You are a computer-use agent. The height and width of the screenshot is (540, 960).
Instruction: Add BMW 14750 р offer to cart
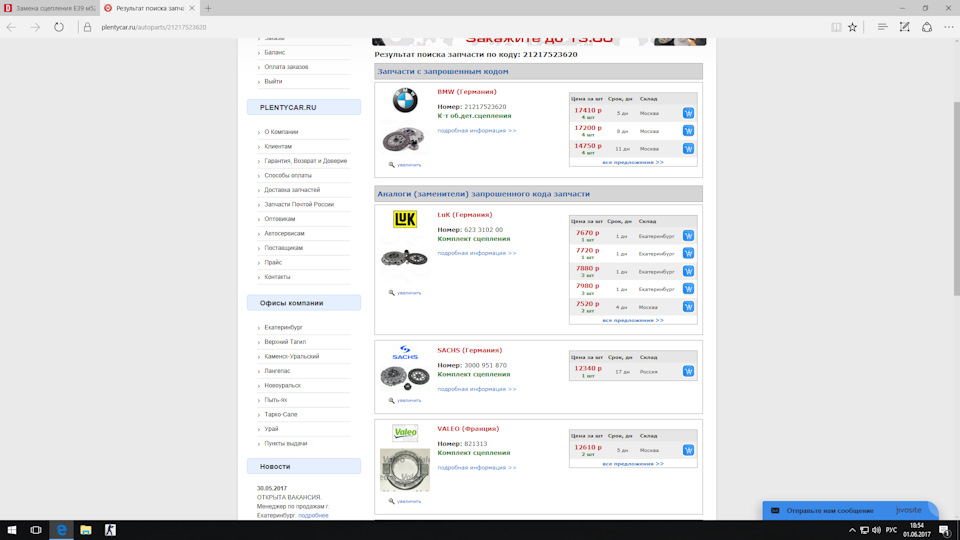(x=688, y=149)
